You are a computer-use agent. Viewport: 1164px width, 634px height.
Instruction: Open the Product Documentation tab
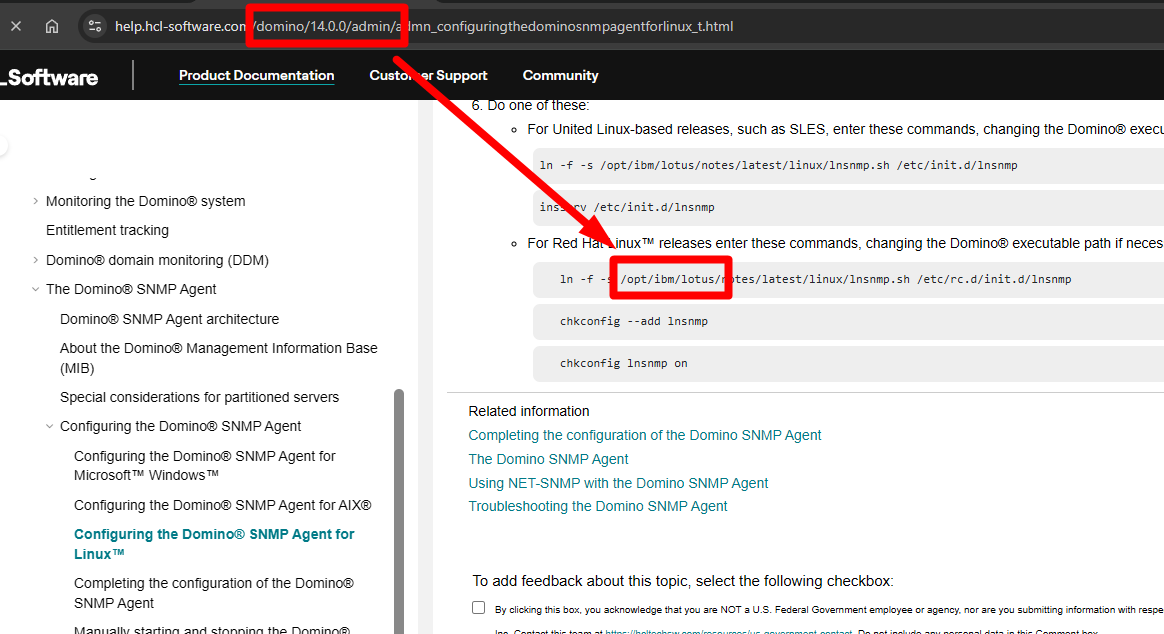coord(256,76)
